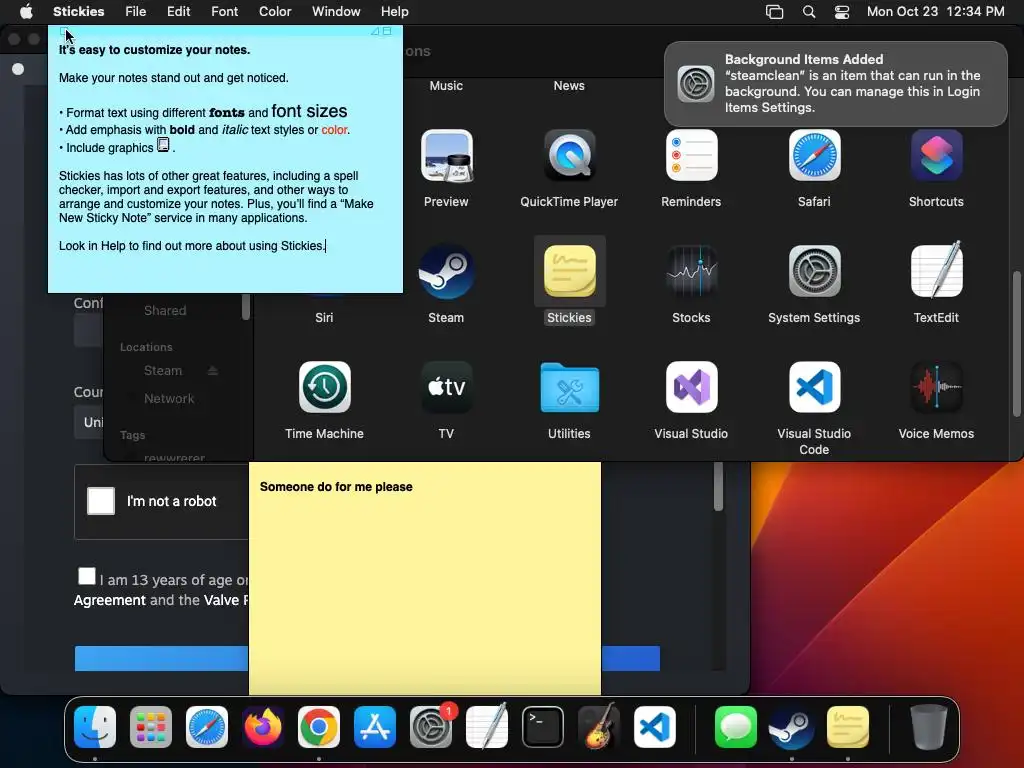Select Shared in Finder sidebar
The width and height of the screenshot is (1024, 768).
165,310
